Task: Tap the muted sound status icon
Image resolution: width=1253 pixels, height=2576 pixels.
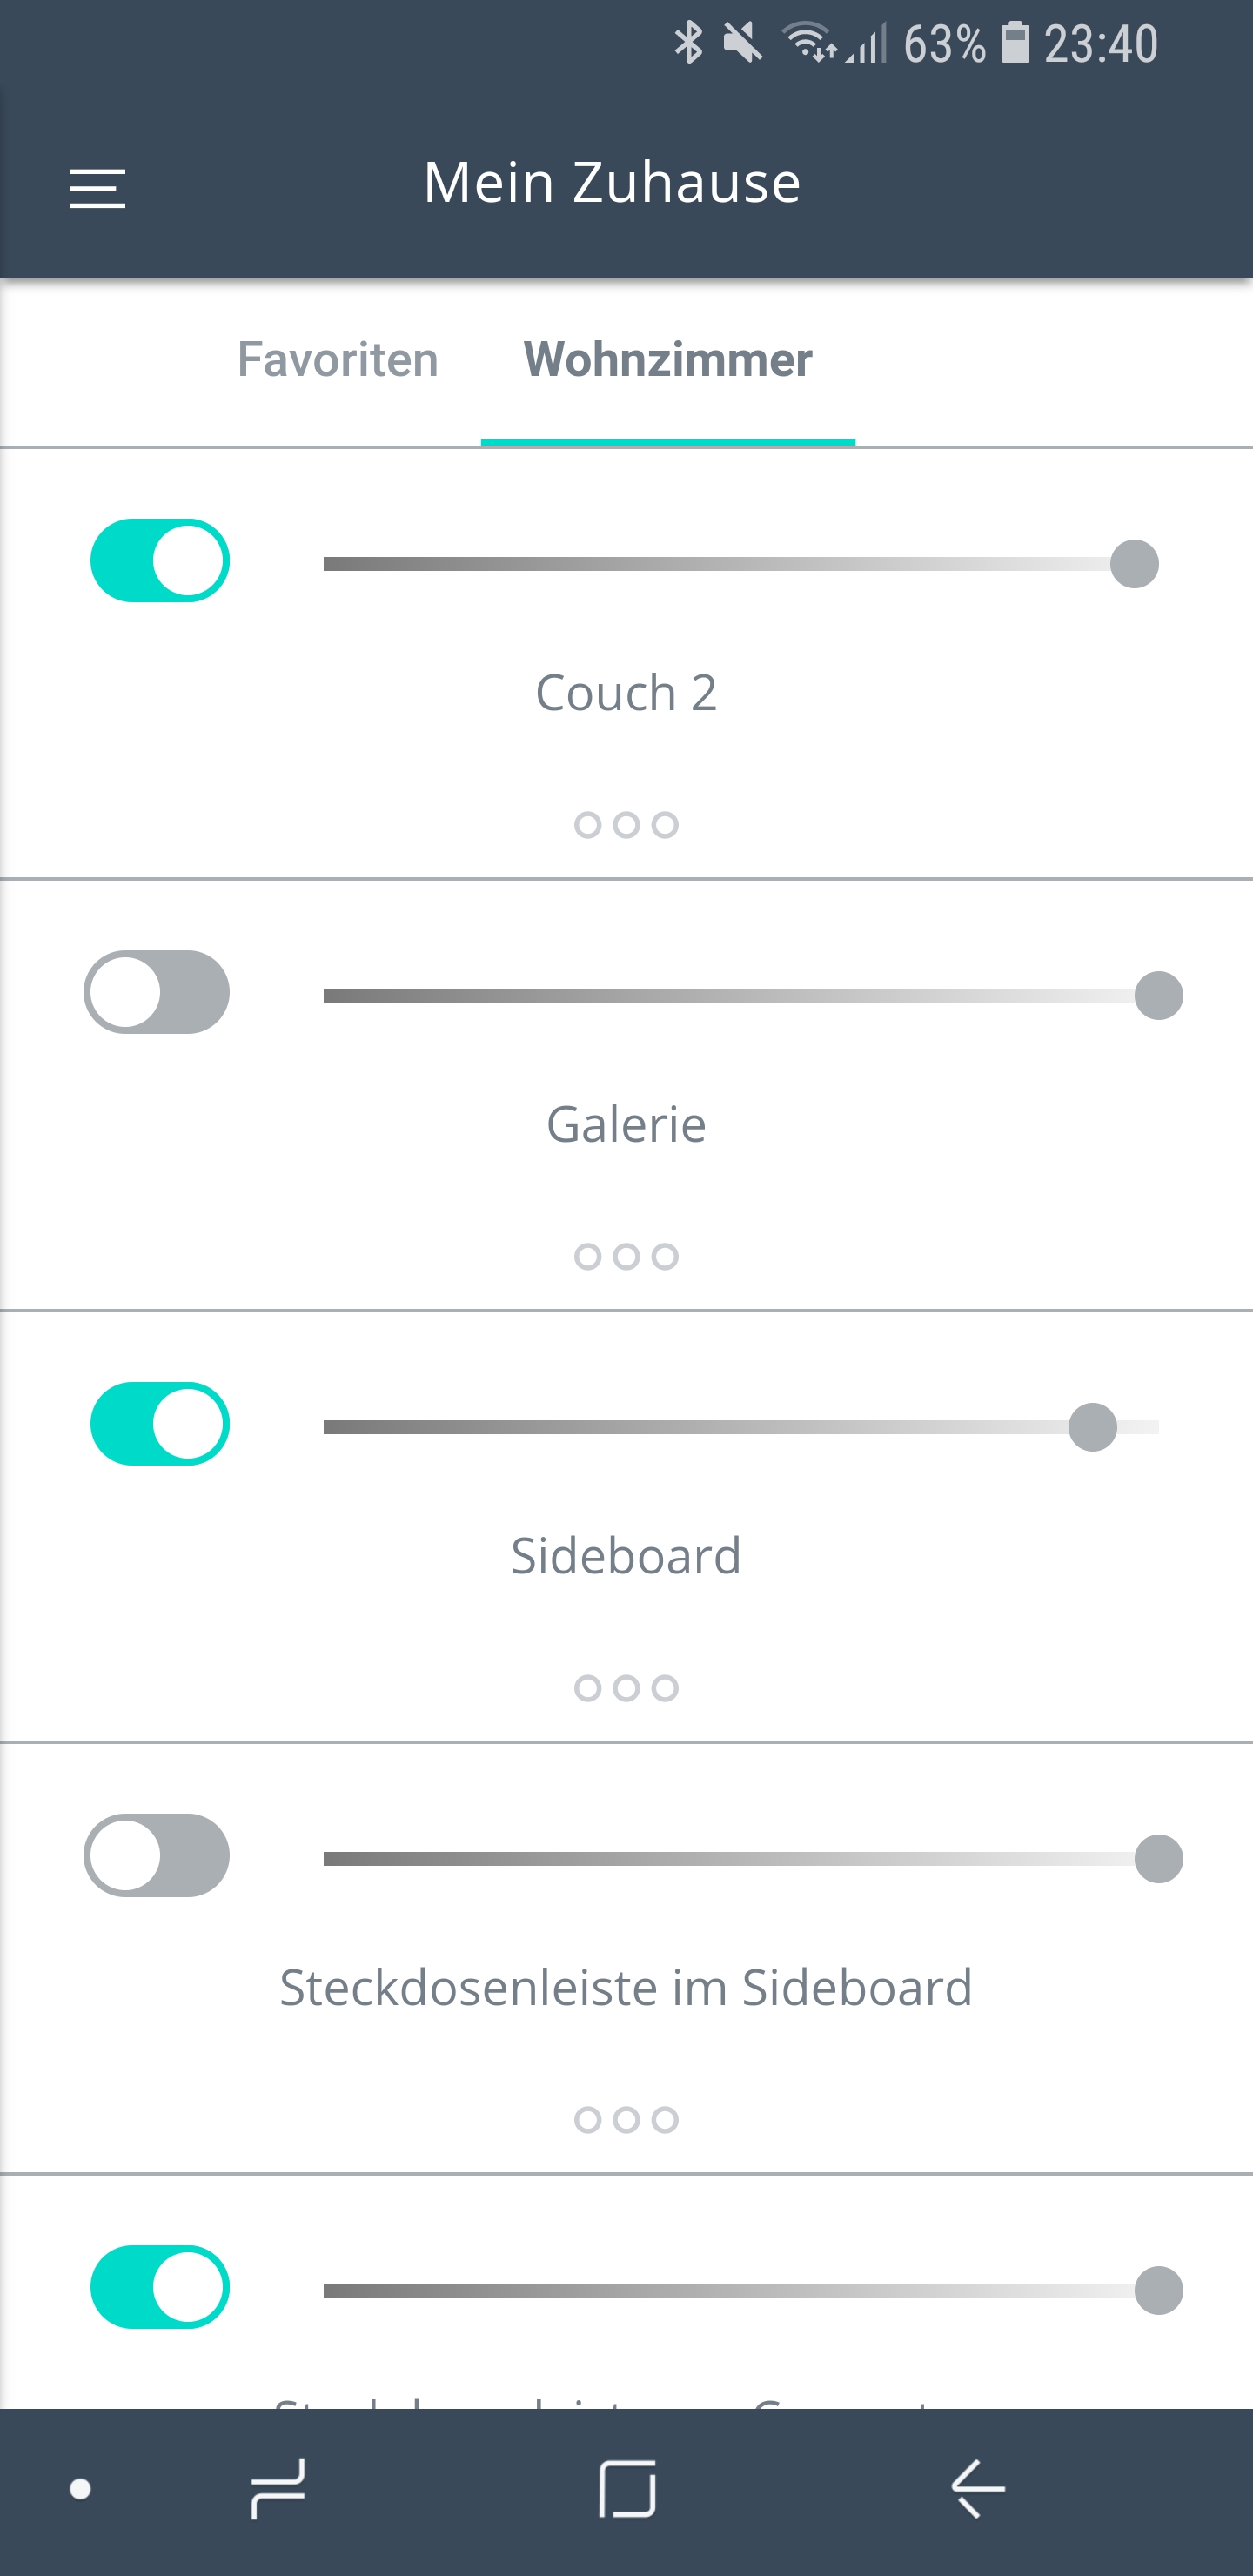Action: click(x=742, y=43)
